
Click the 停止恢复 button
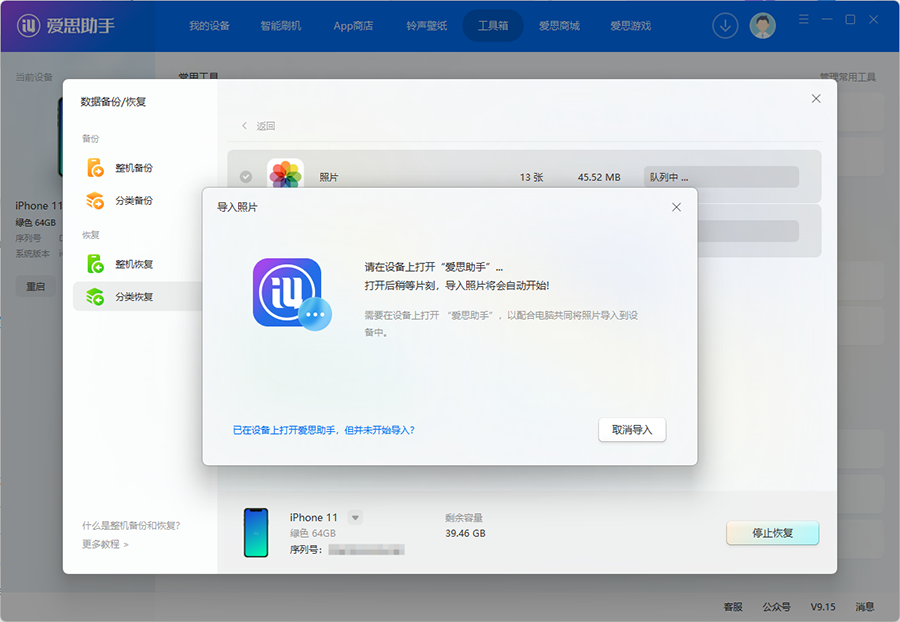(x=773, y=533)
